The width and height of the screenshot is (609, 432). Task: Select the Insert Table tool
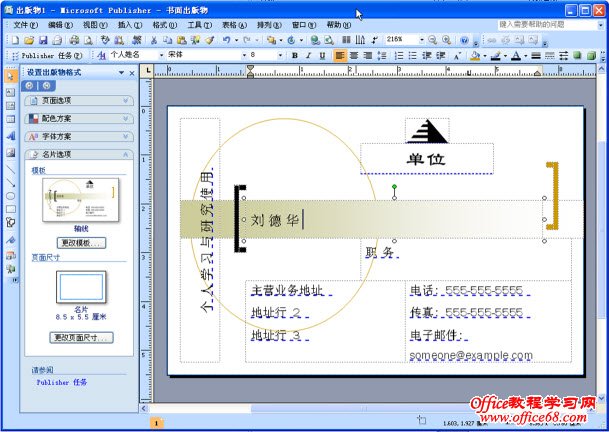[10, 119]
